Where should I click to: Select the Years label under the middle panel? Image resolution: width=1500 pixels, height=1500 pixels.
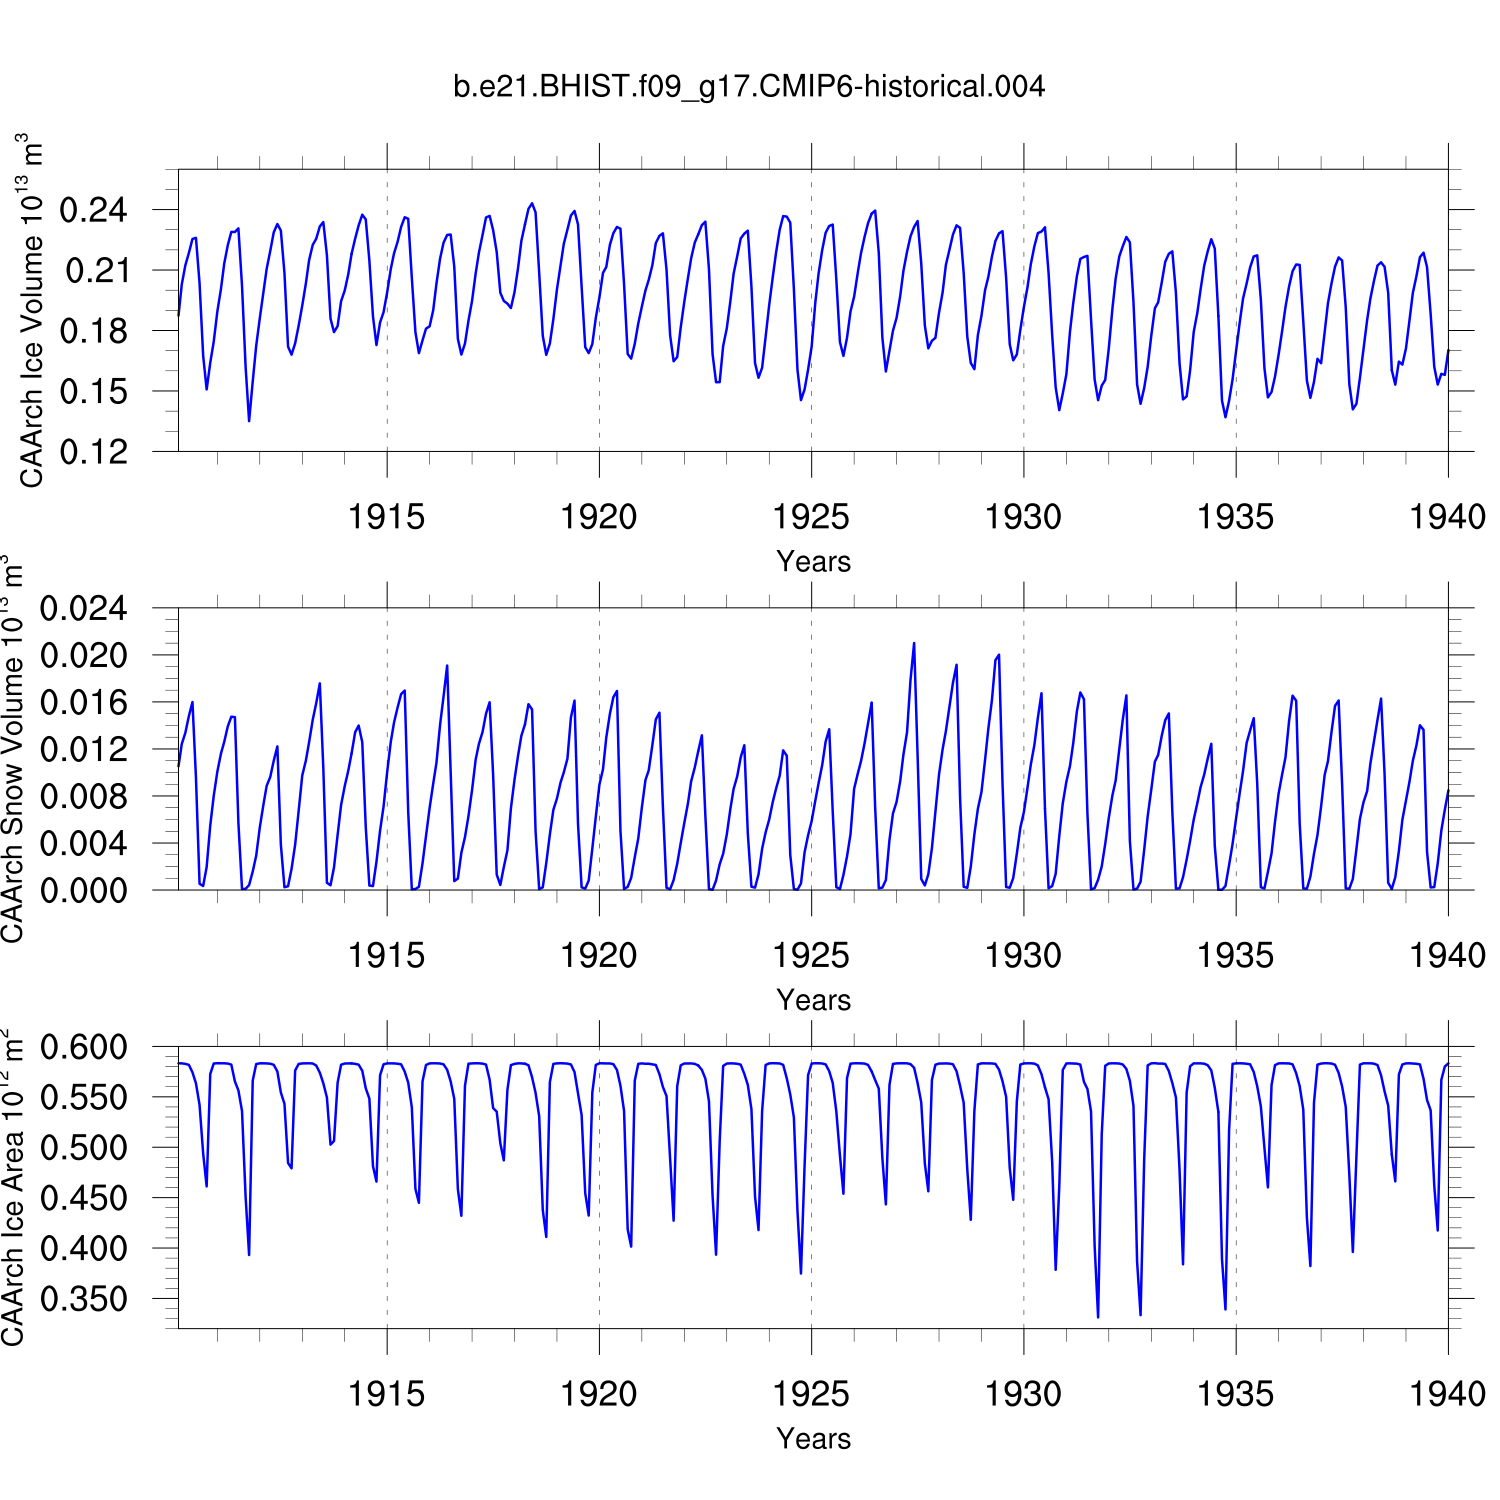tap(813, 1000)
